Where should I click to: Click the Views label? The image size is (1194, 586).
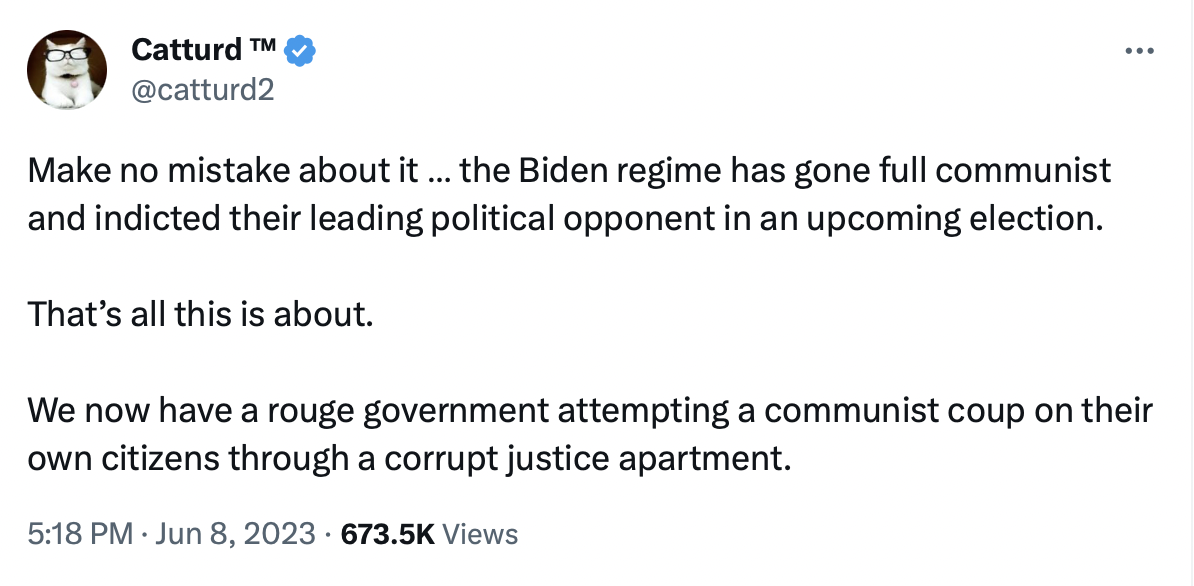[x=480, y=534]
